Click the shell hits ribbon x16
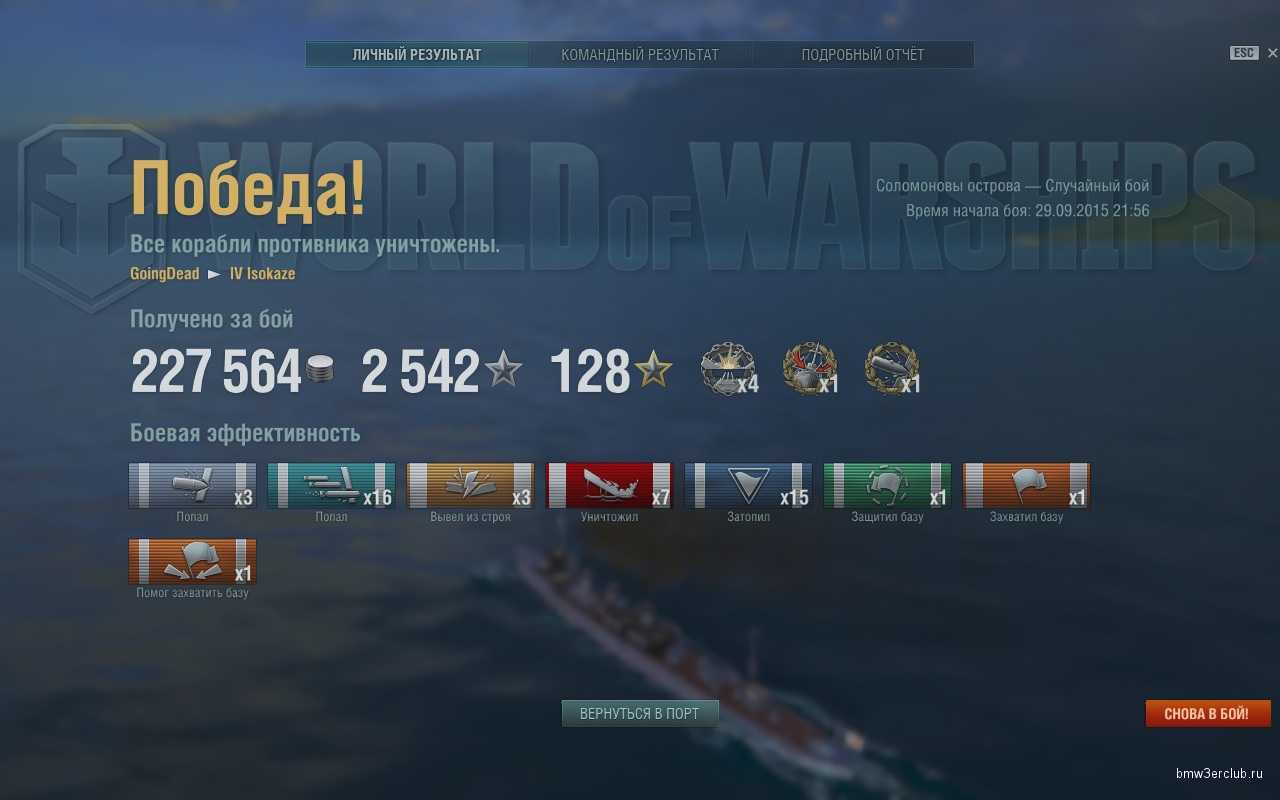Image resolution: width=1280 pixels, height=800 pixels. [x=331, y=485]
